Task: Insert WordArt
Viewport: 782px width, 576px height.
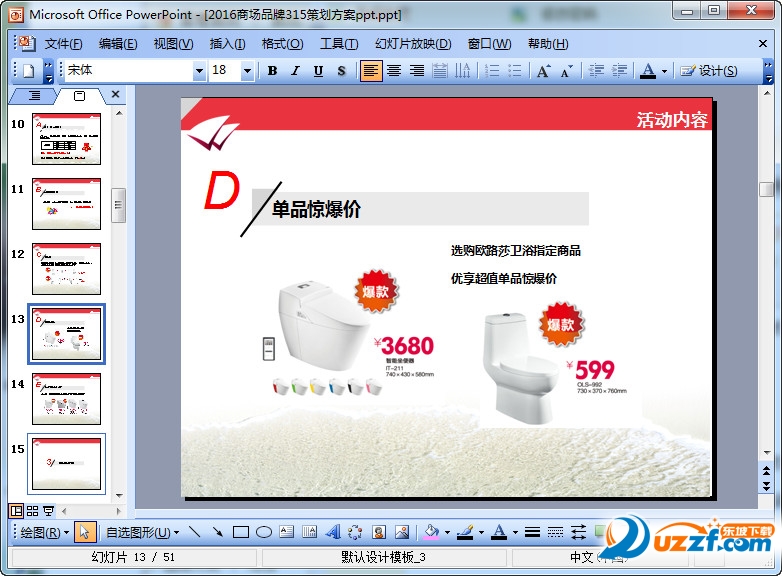Action: coord(332,533)
